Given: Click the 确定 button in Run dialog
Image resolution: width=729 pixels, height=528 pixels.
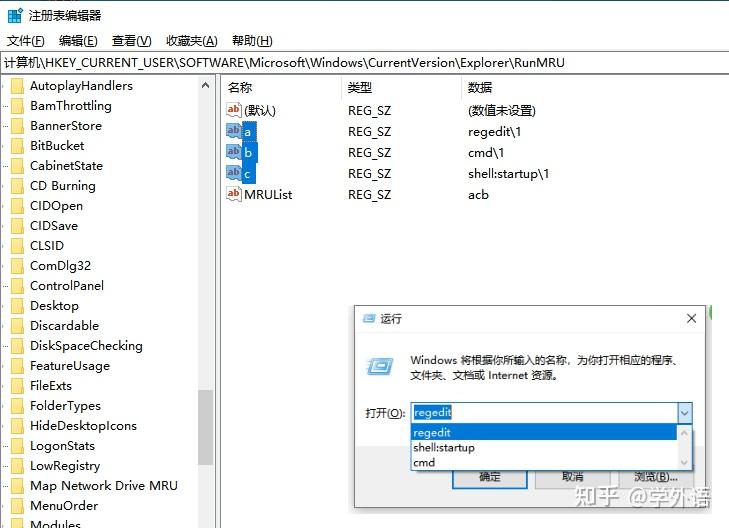Looking at the screenshot, I should coord(490,478).
